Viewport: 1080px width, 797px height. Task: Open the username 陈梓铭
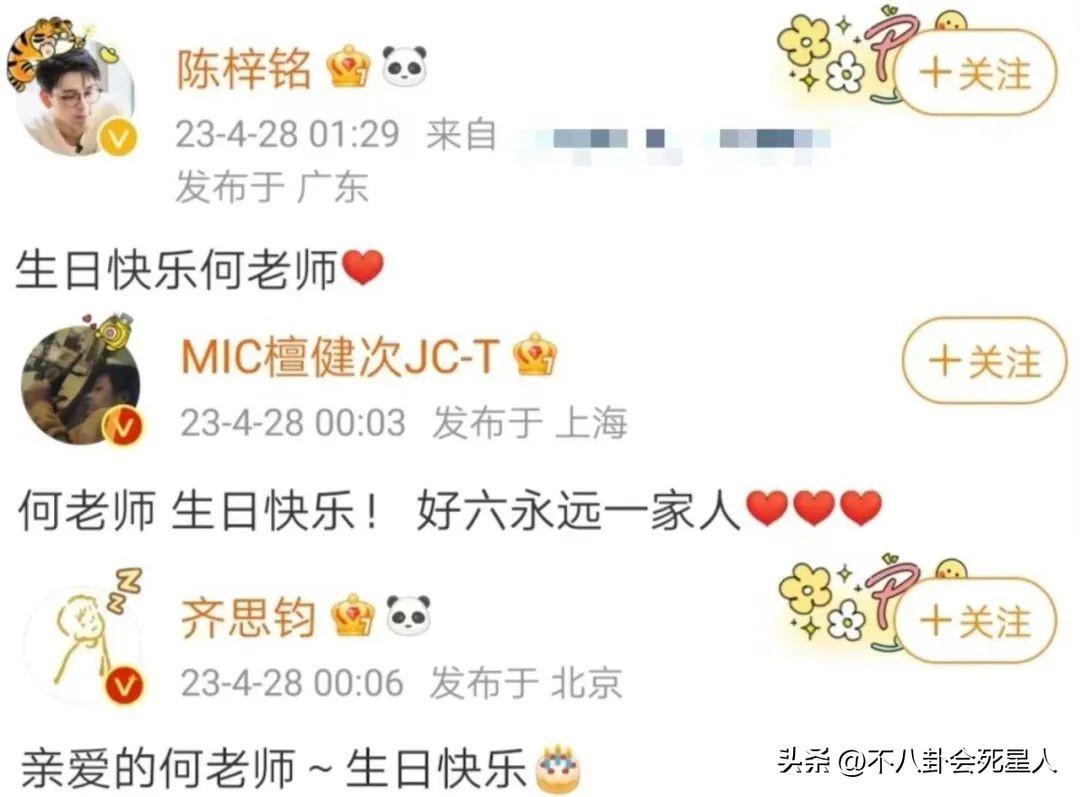click(245, 68)
